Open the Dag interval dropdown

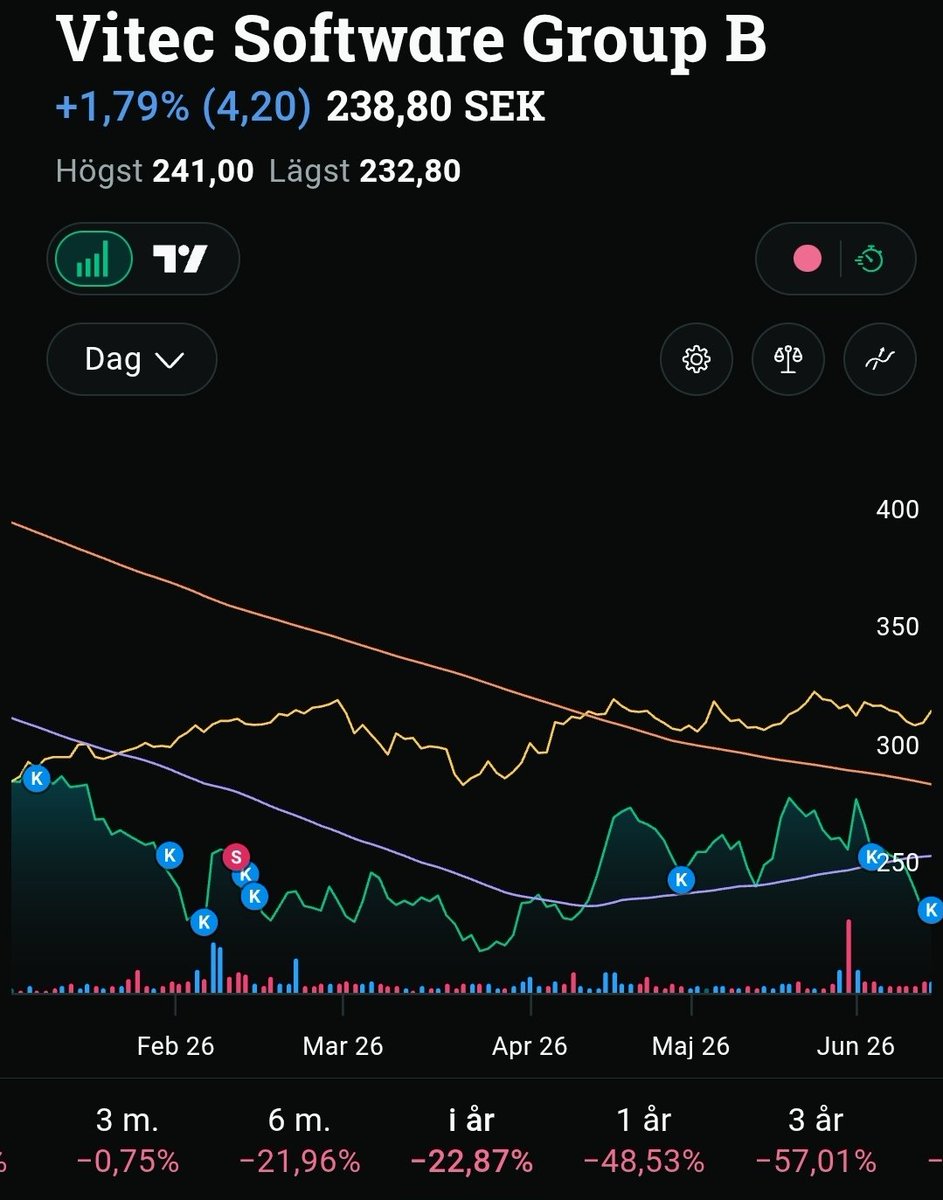point(132,359)
